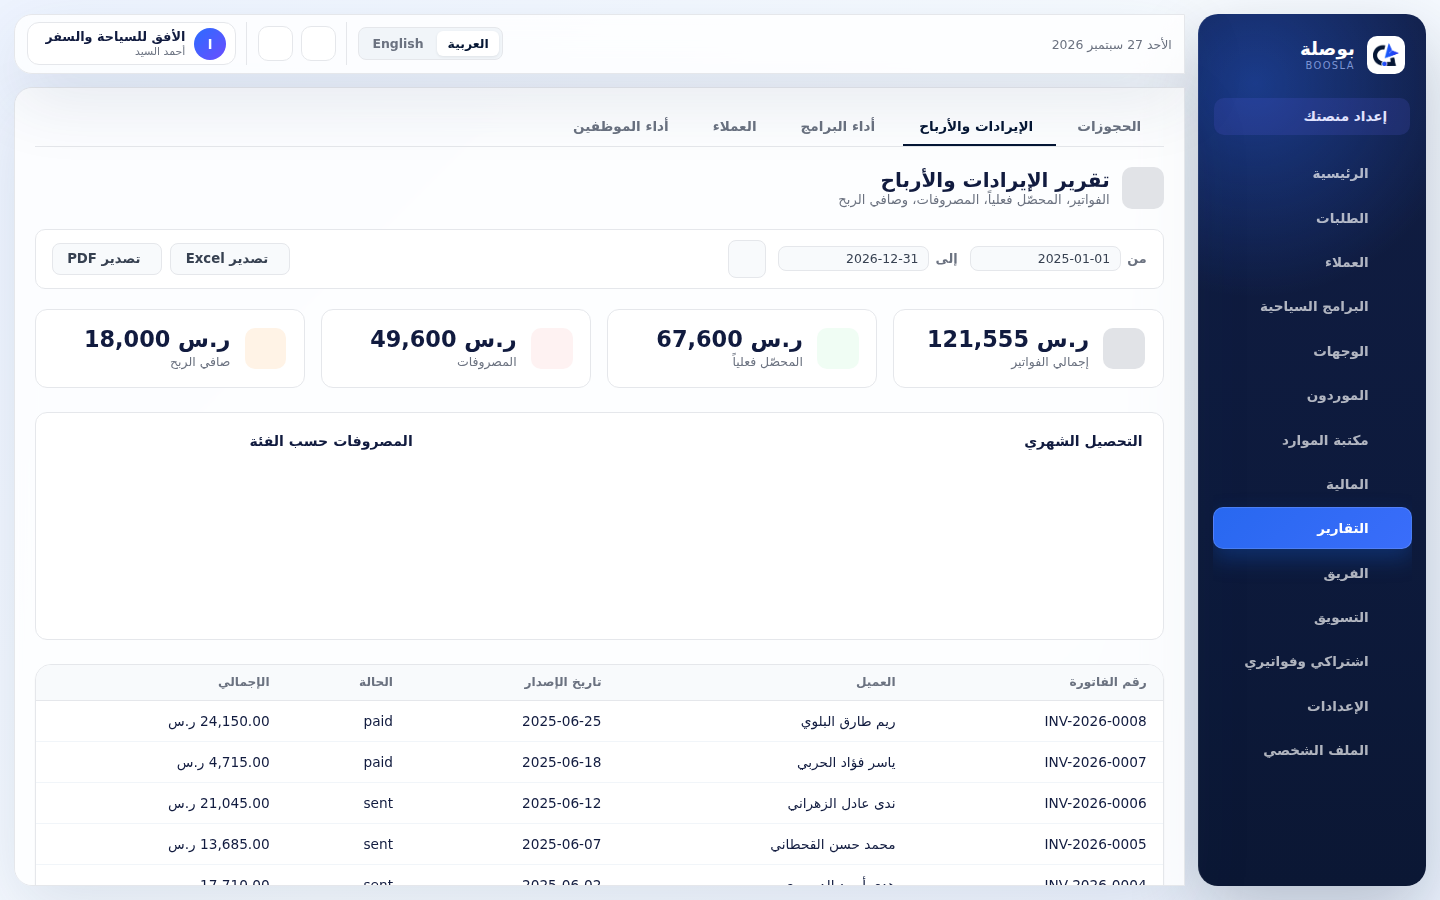
Task: Click customer name ريم طارق البلوي
Action: click(848, 721)
